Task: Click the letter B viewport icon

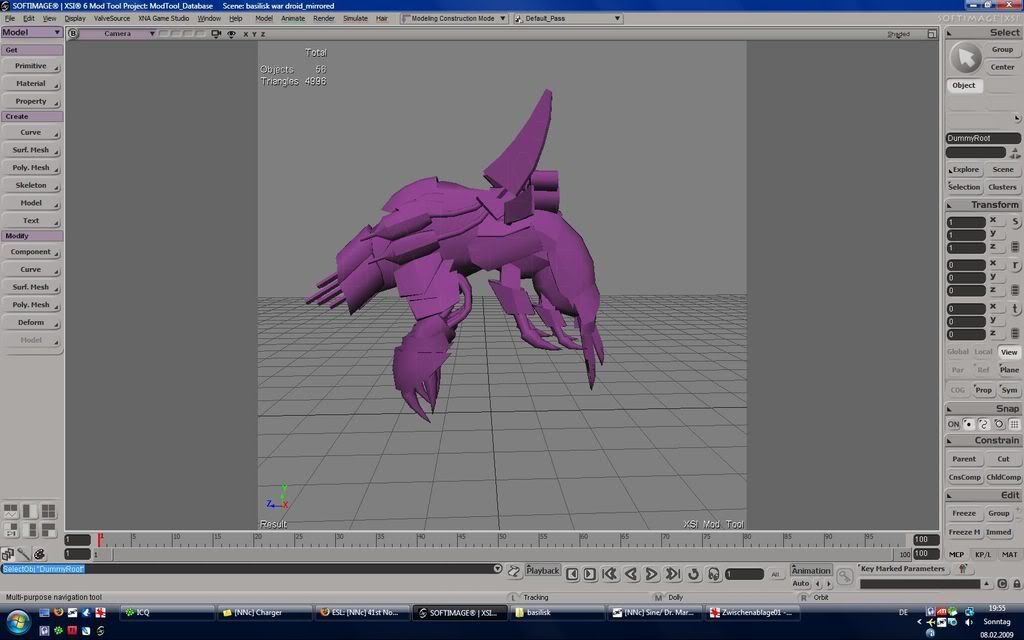Action: click(x=73, y=33)
